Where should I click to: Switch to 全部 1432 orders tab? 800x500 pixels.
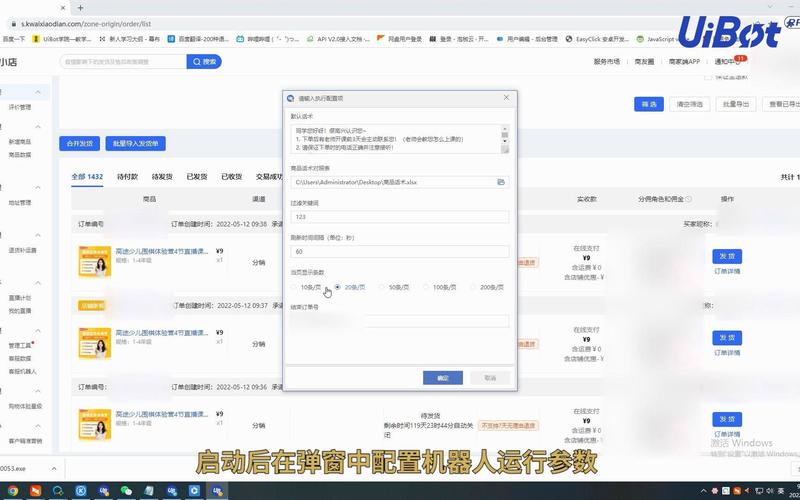point(87,177)
